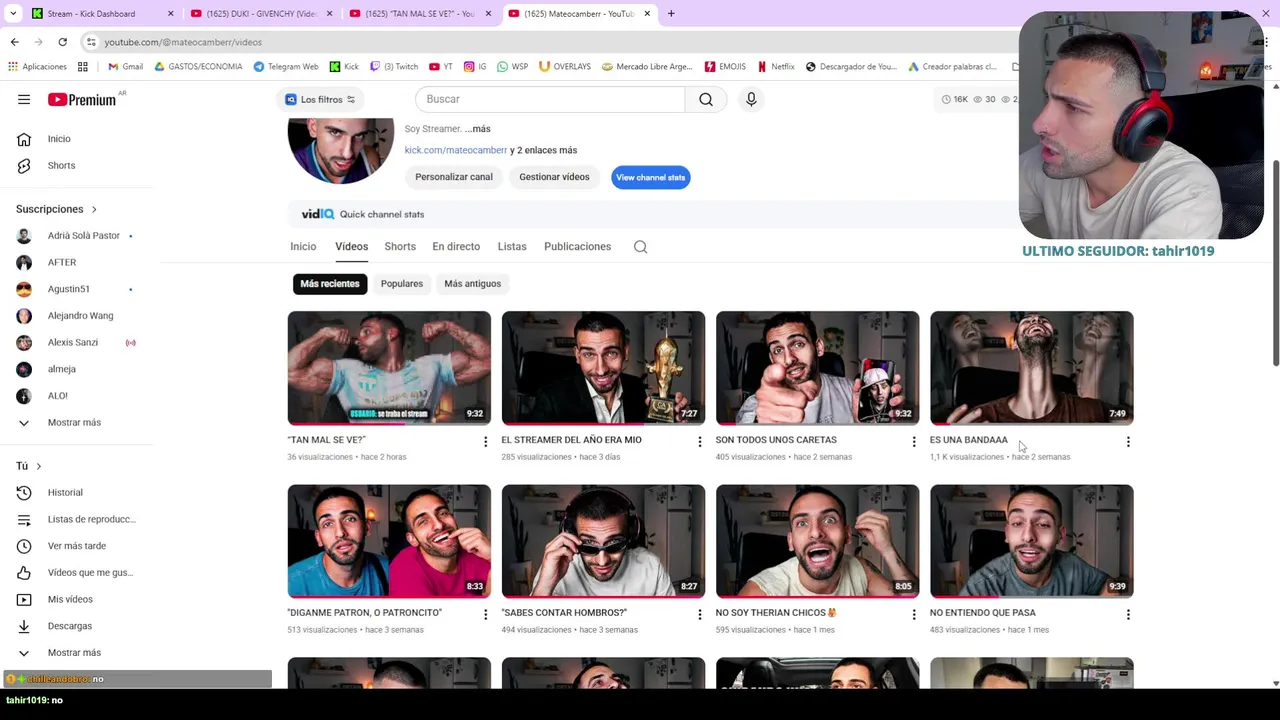Screen dimensions: 1280x720
Task: Click View channel stats button
Action: (650, 177)
